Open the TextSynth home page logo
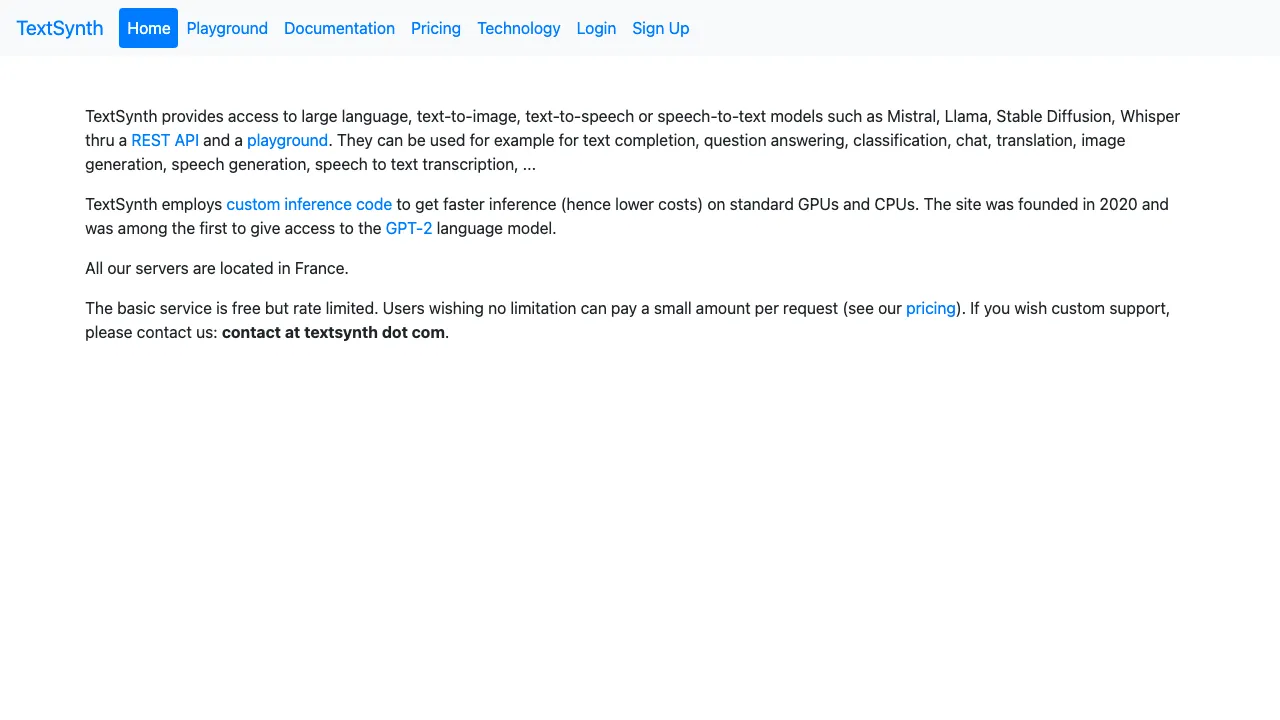The width and height of the screenshot is (1280, 720). pos(59,28)
